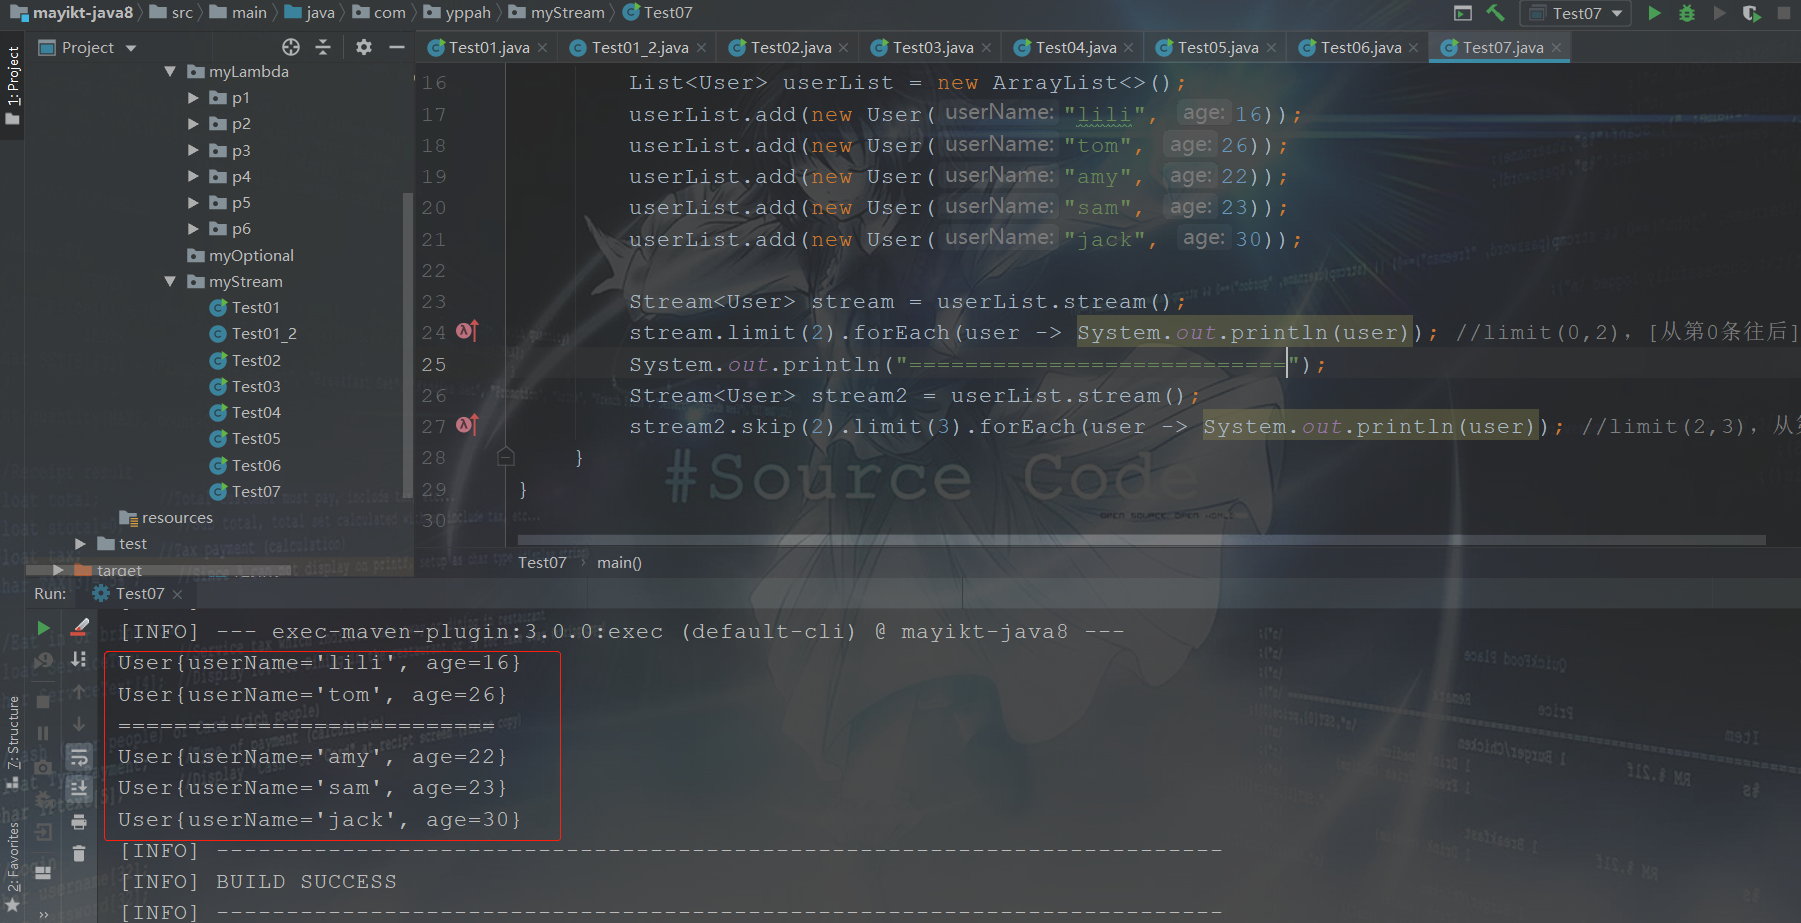Screen dimensions: 1801x923
Task: Expand the p5 package
Action: click(x=194, y=203)
